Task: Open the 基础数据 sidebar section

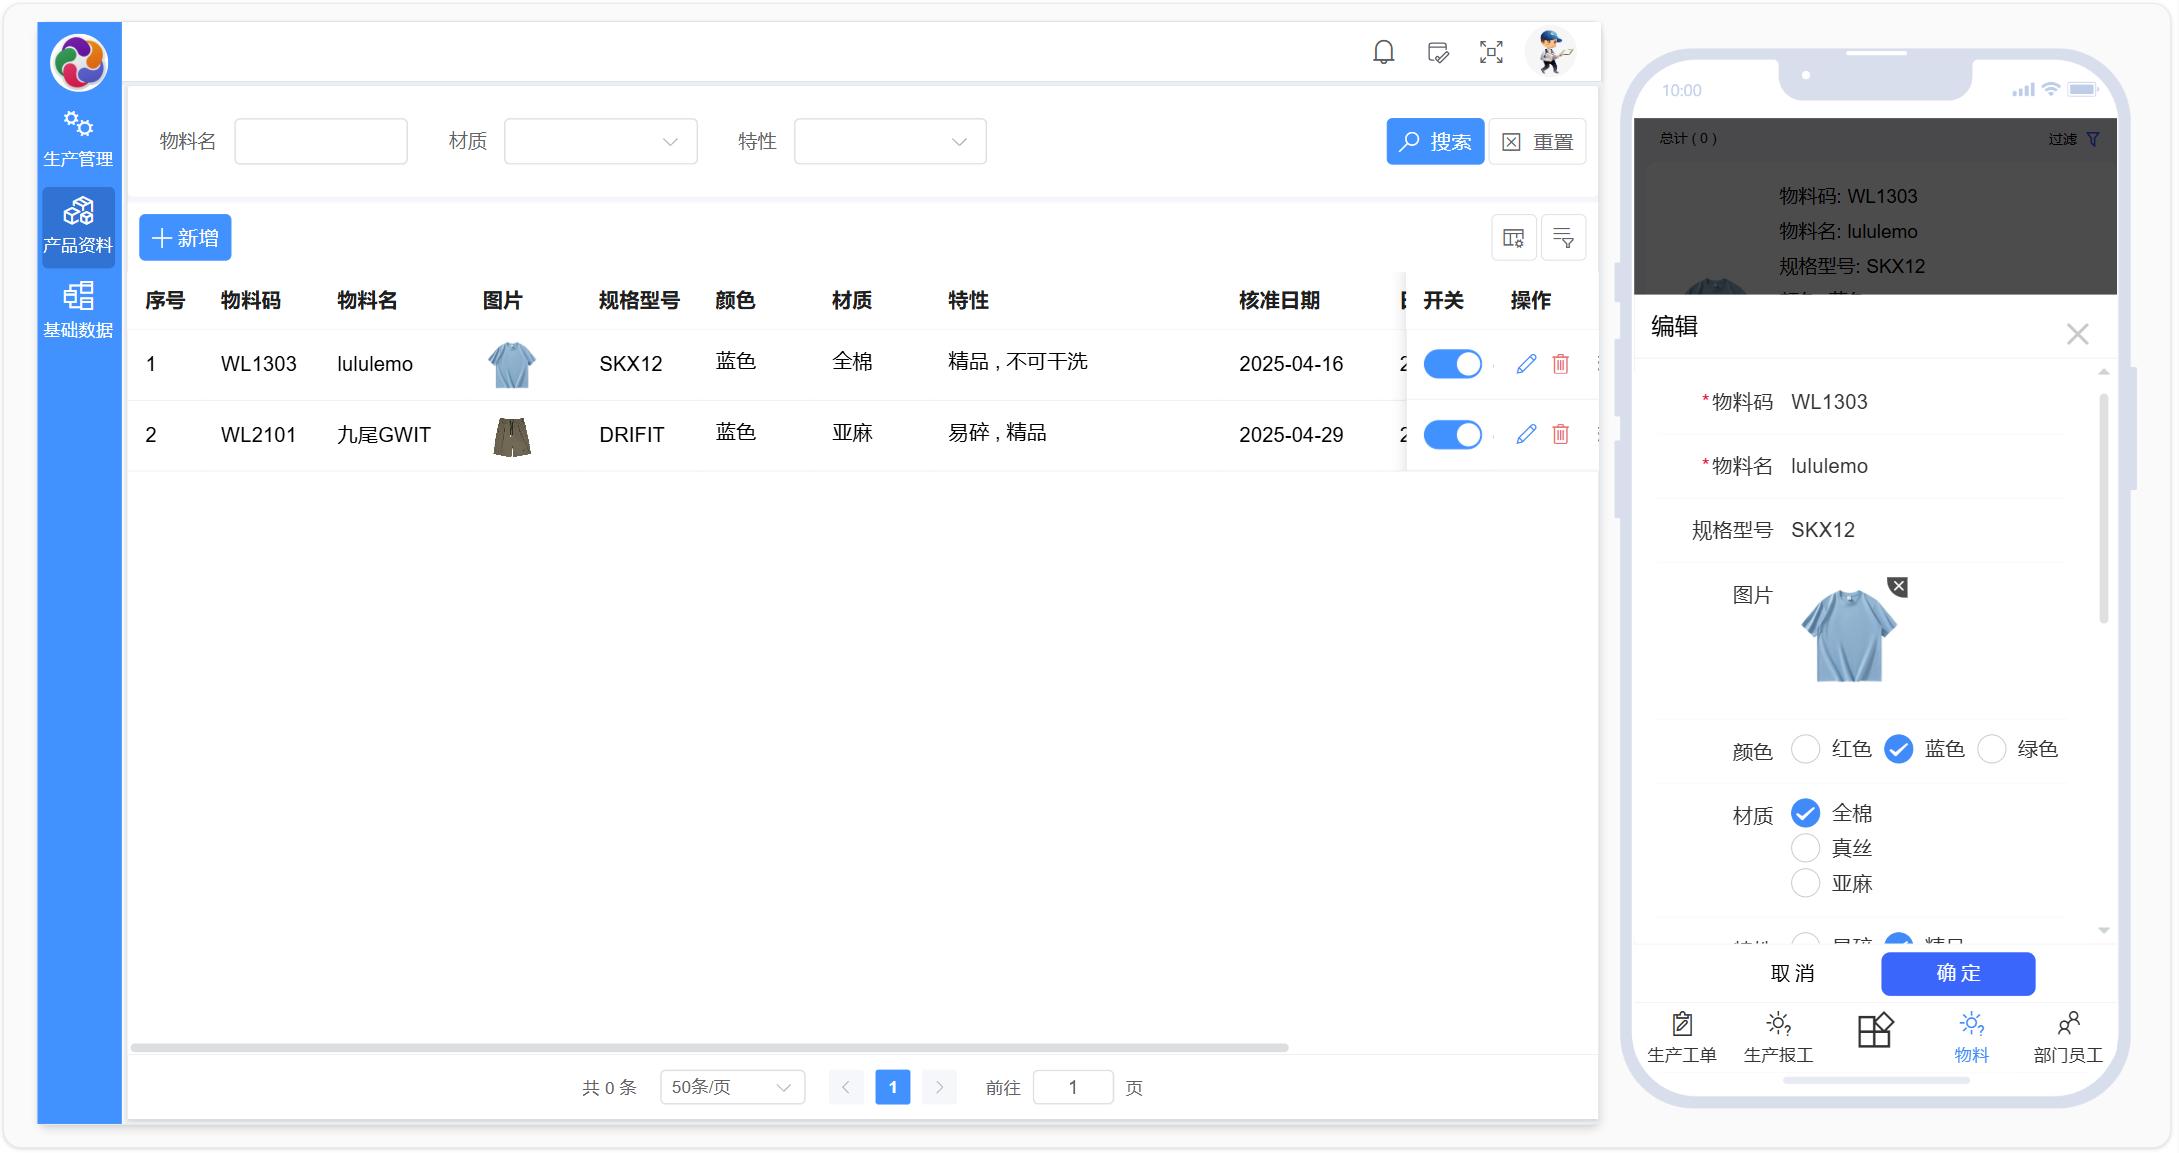Action: tap(78, 310)
